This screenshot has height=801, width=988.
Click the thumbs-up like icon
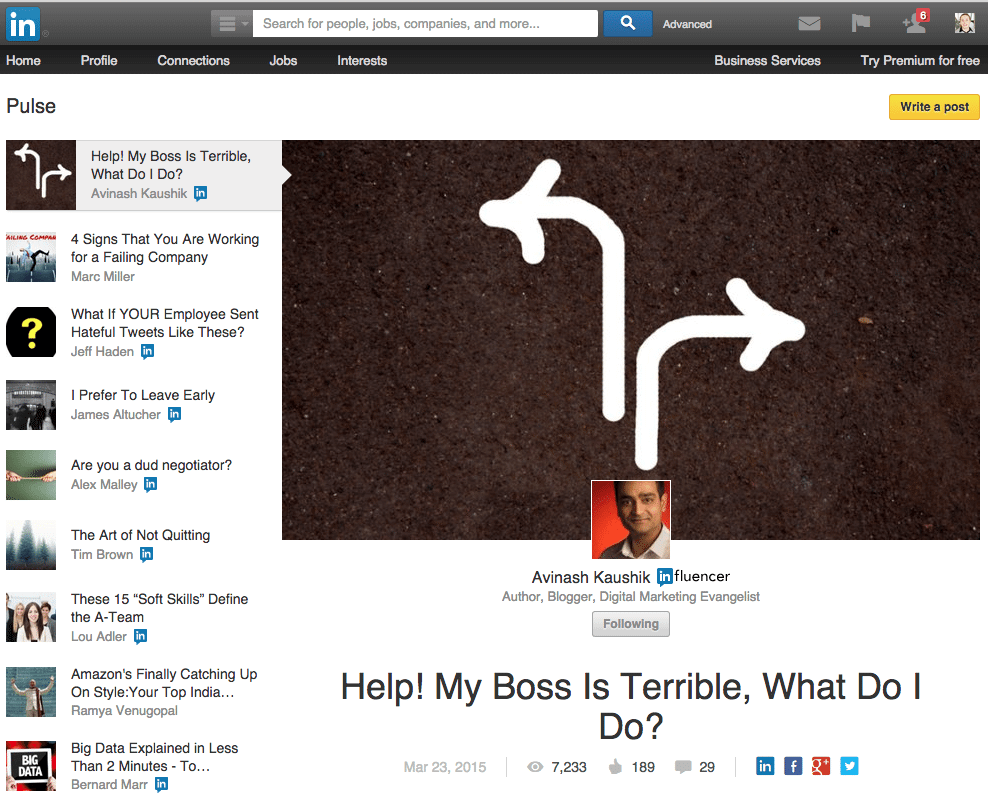click(x=615, y=767)
